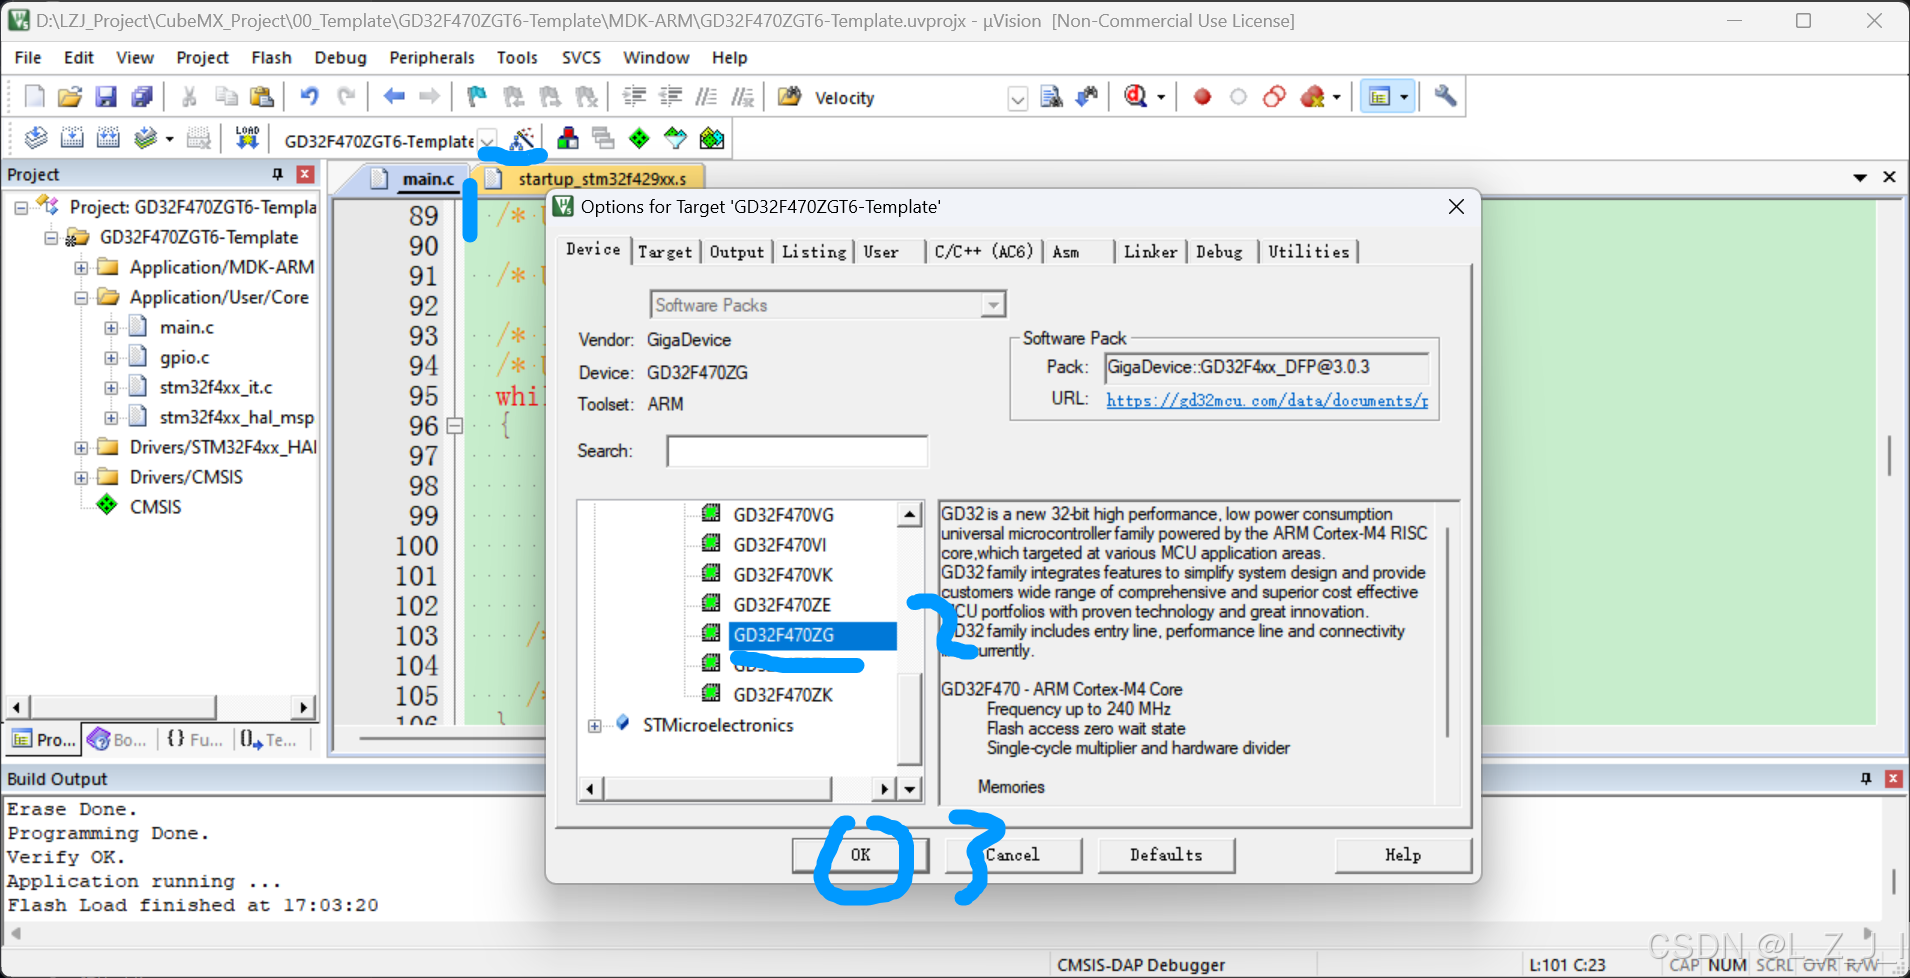The image size is (1910, 978).
Task: Click the disable all breakpoints icon
Action: (x=1274, y=97)
